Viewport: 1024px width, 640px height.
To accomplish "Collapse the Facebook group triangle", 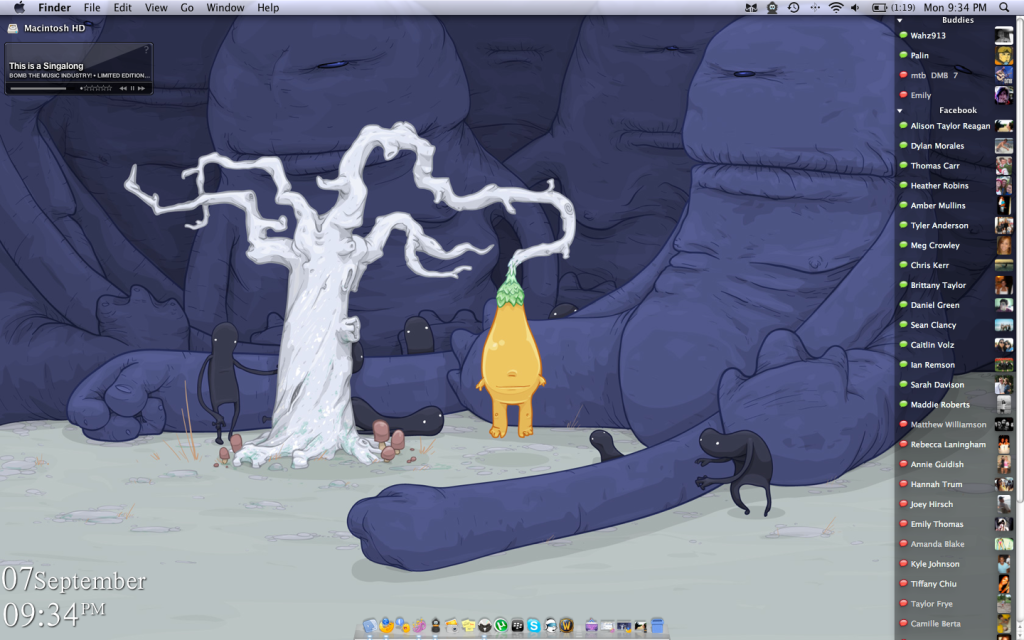I will point(900,110).
